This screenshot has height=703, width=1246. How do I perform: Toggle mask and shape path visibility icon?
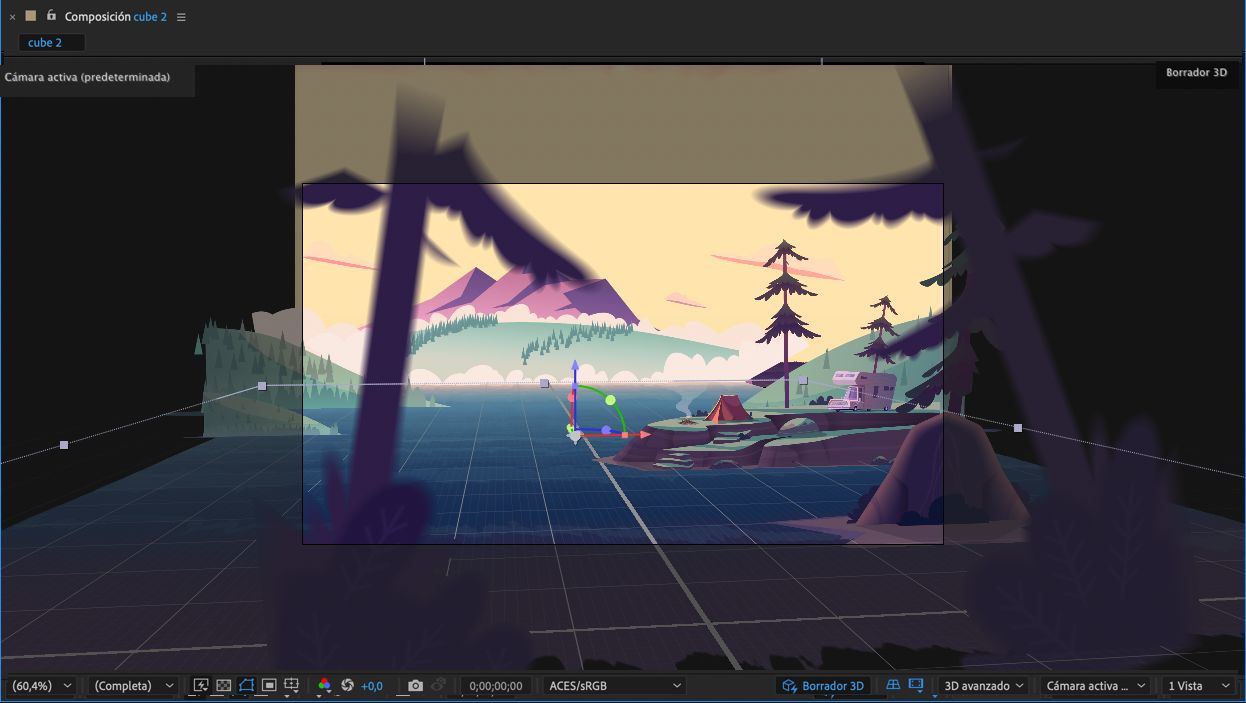(x=247, y=685)
